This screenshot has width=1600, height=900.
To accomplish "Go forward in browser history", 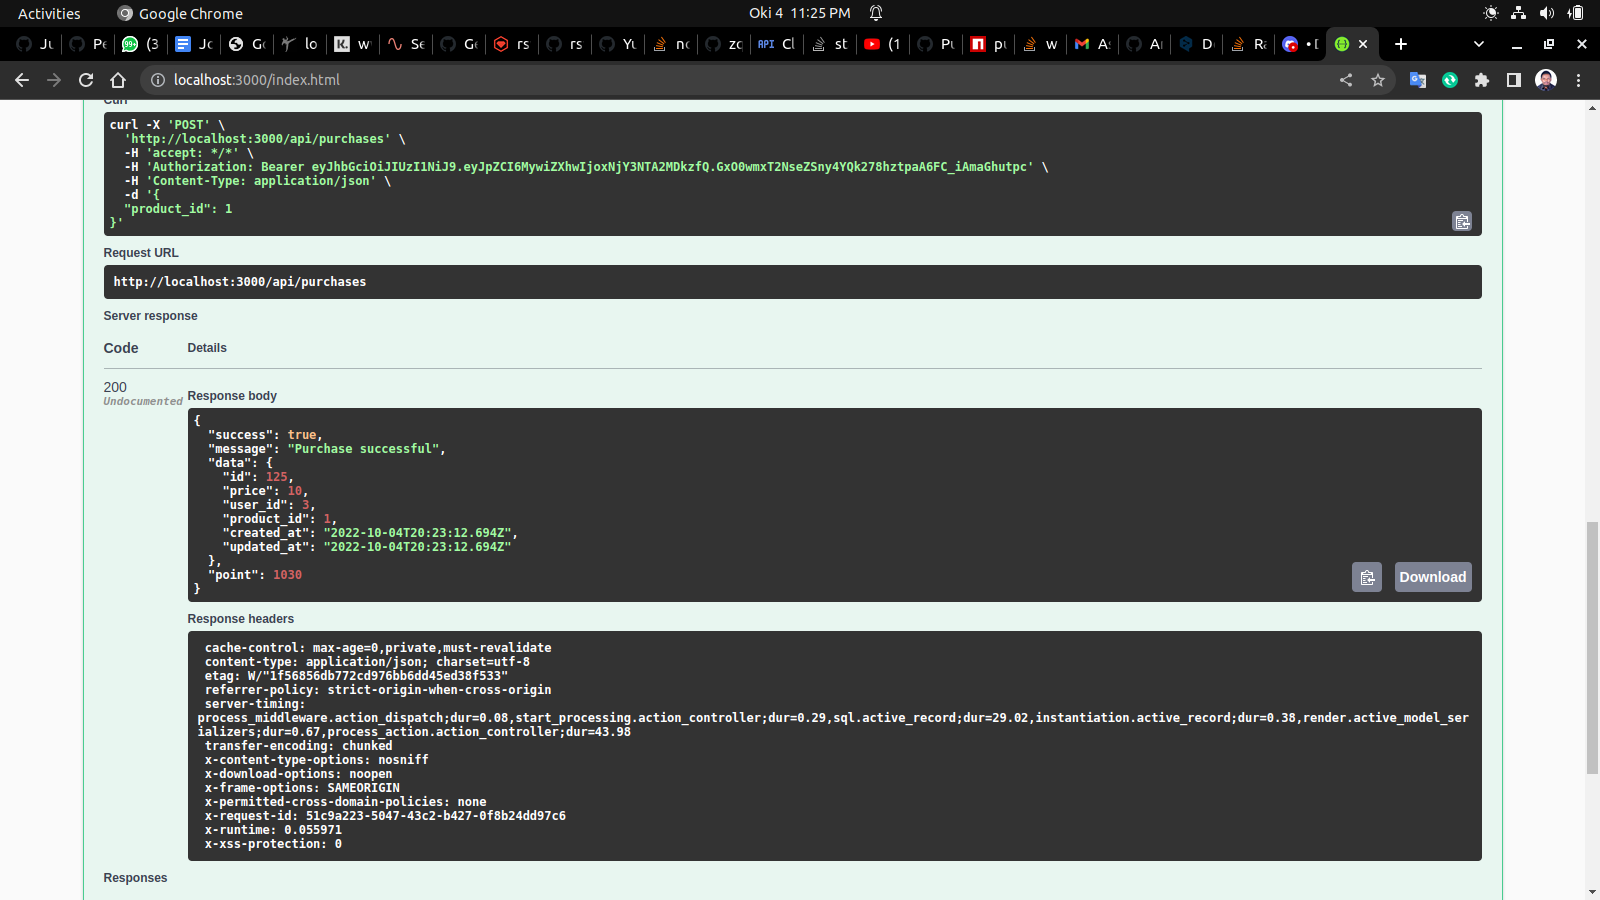I will point(54,80).
